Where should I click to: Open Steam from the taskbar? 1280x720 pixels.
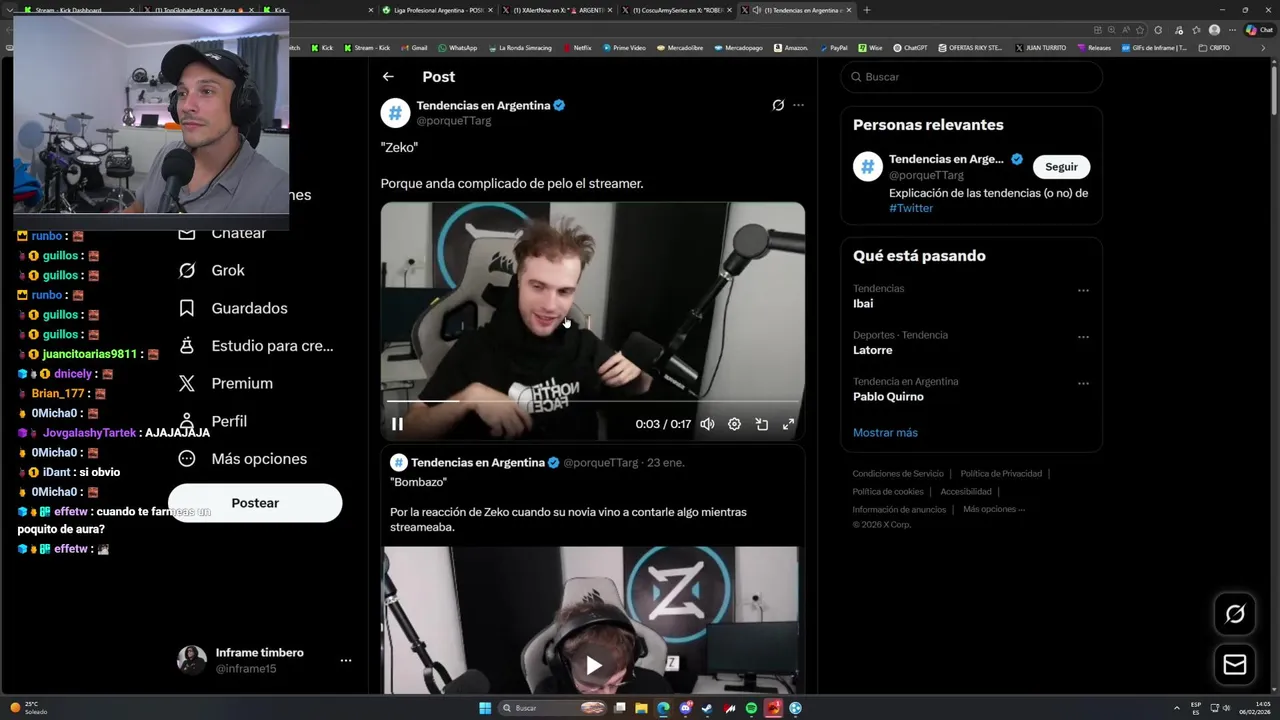(x=707, y=708)
